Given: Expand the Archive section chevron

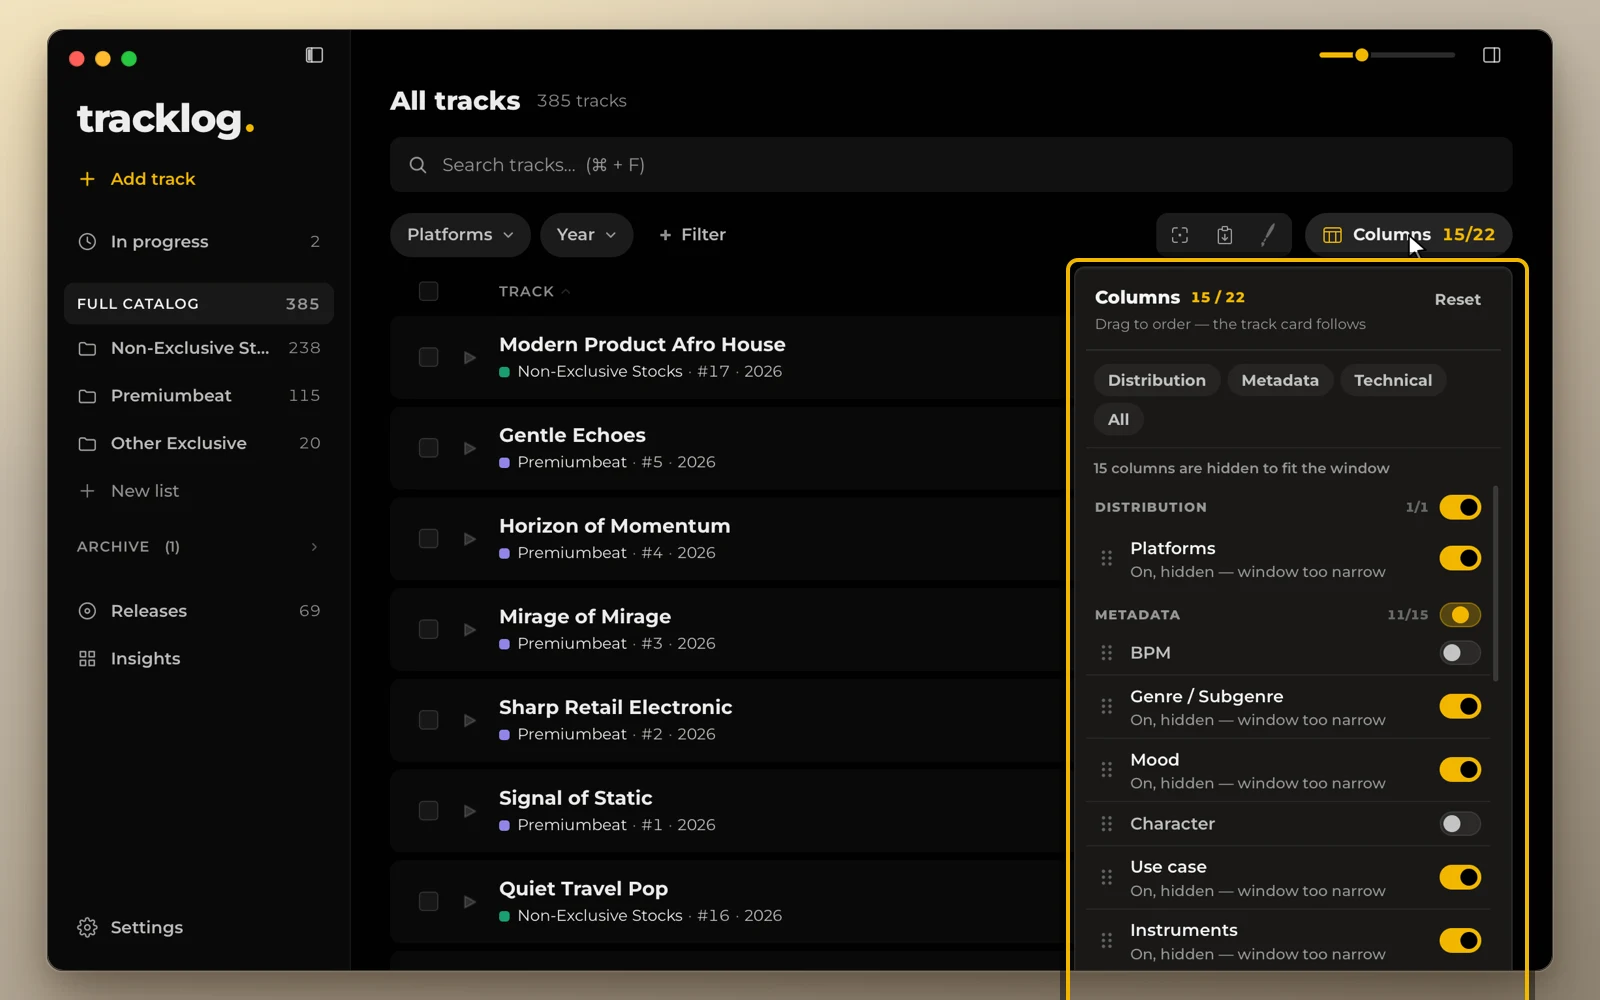Looking at the screenshot, I should pos(314,547).
